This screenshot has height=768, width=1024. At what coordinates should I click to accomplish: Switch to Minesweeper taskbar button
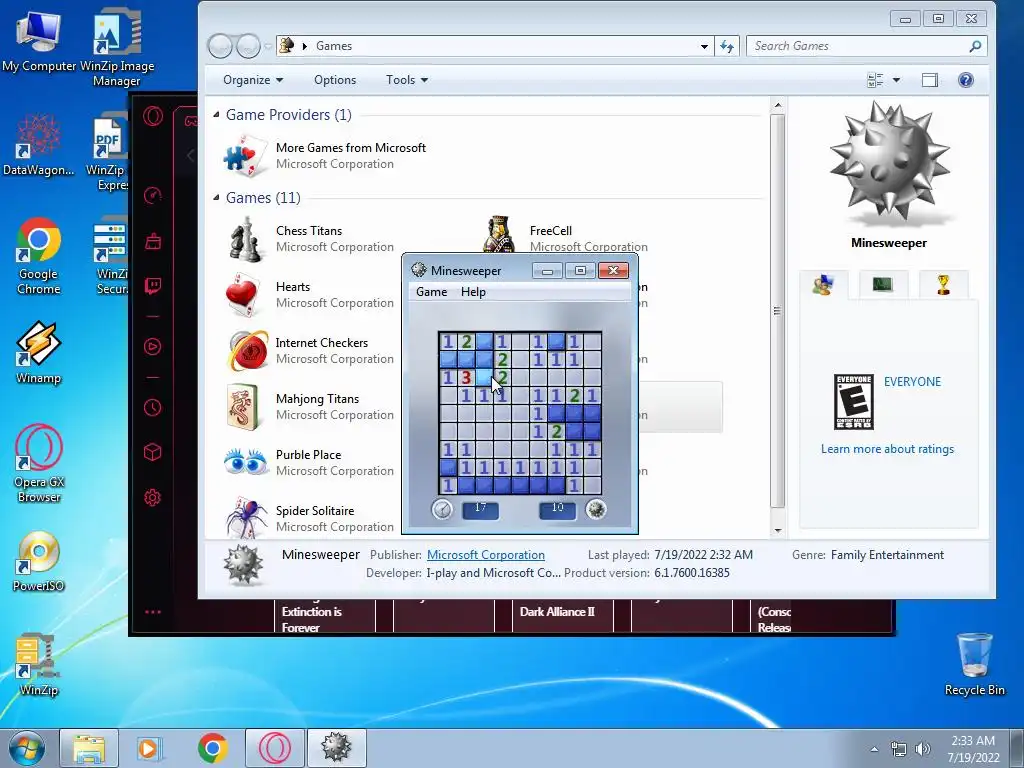[336, 748]
